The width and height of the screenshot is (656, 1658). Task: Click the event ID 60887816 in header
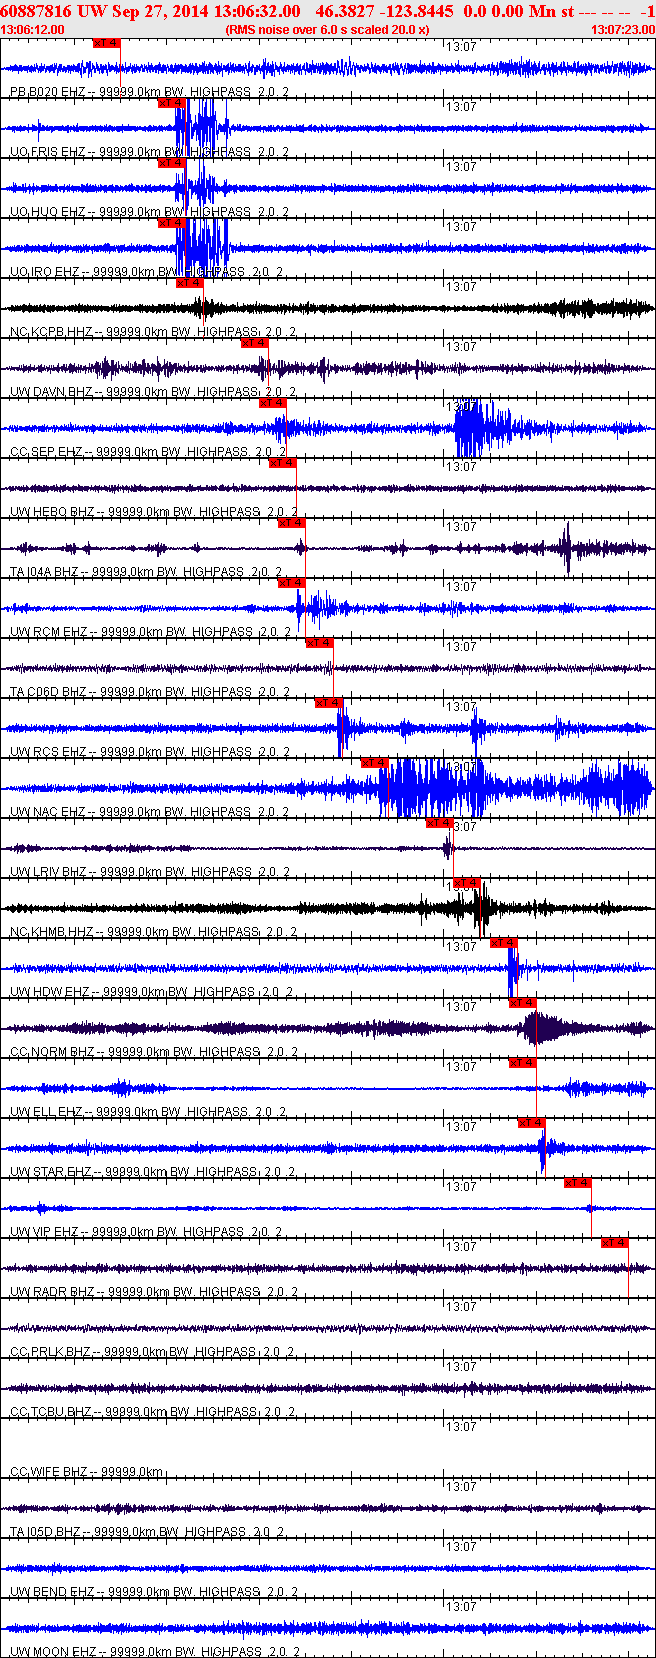[x=36, y=11]
